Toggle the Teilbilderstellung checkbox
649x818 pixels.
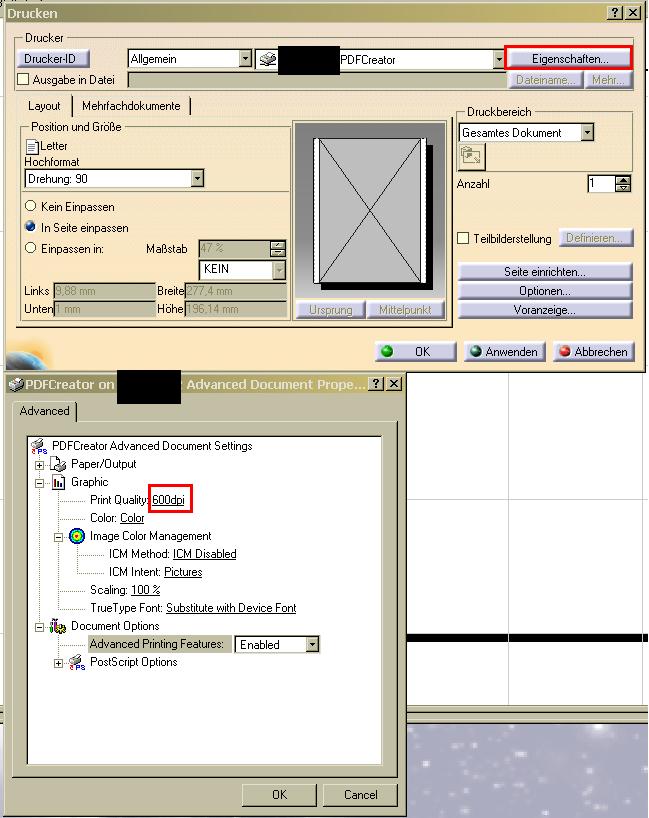point(463,238)
